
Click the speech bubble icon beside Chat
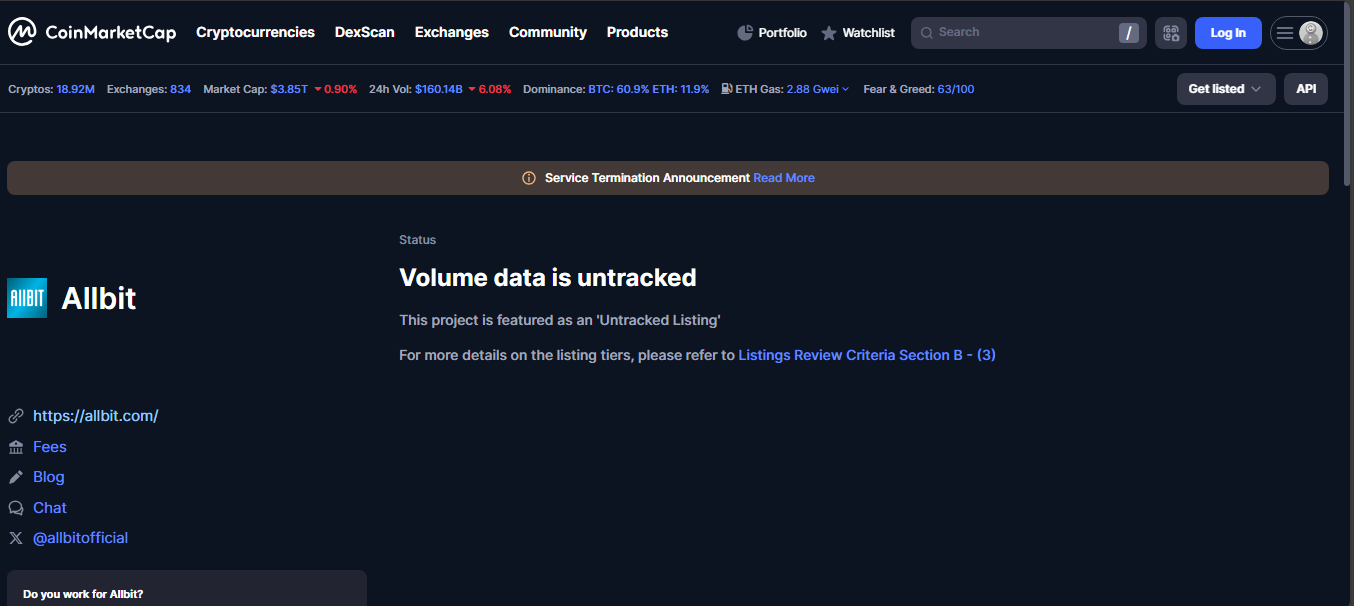16,508
